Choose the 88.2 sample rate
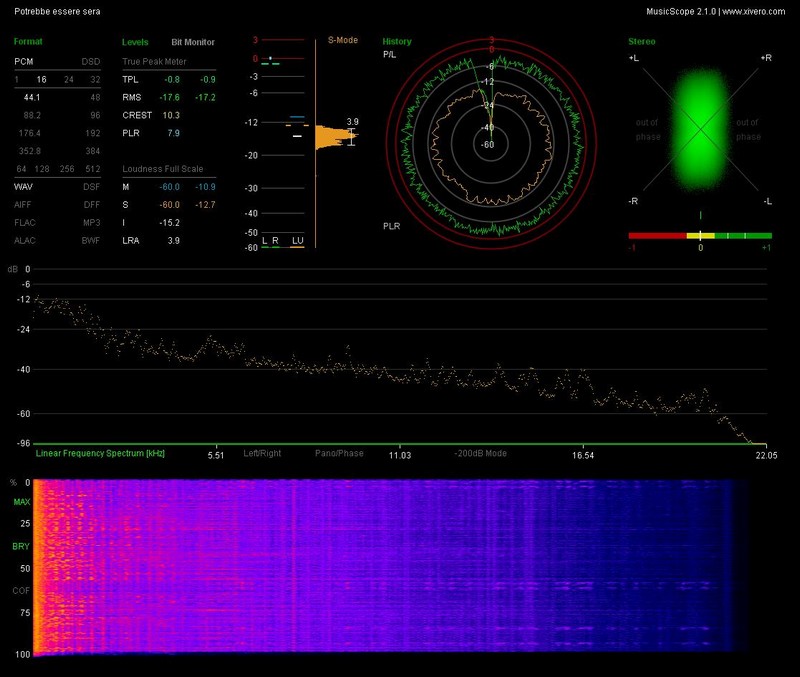Viewport: 800px width, 677px height. [32, 115]
